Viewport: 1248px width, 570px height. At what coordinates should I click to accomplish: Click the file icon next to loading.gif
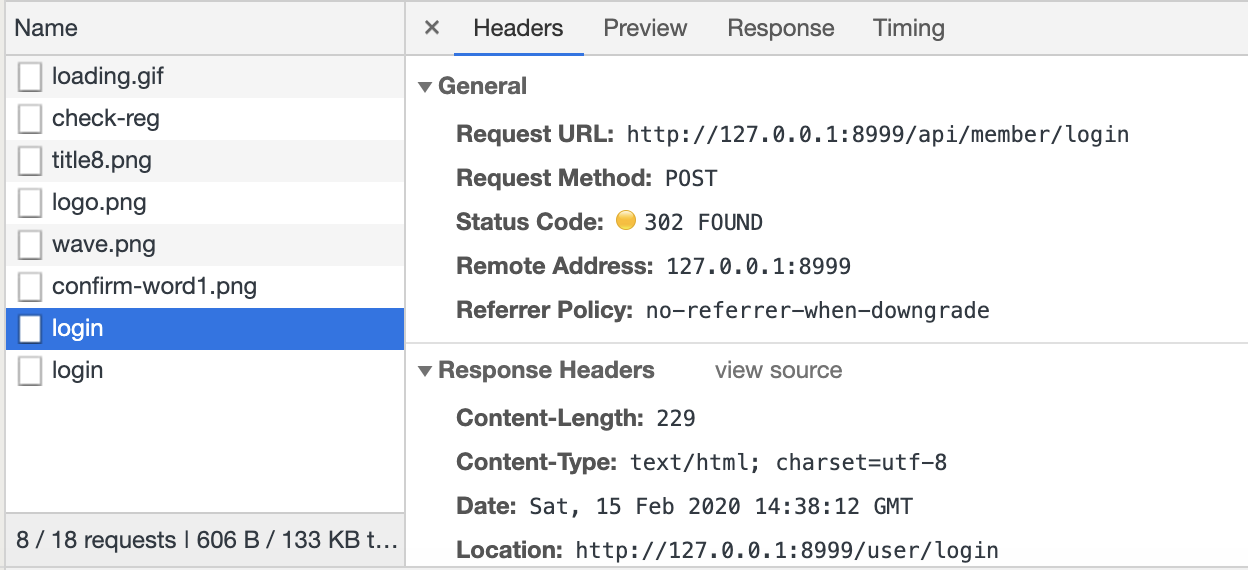pyautogui.click(x=30, y=77)
